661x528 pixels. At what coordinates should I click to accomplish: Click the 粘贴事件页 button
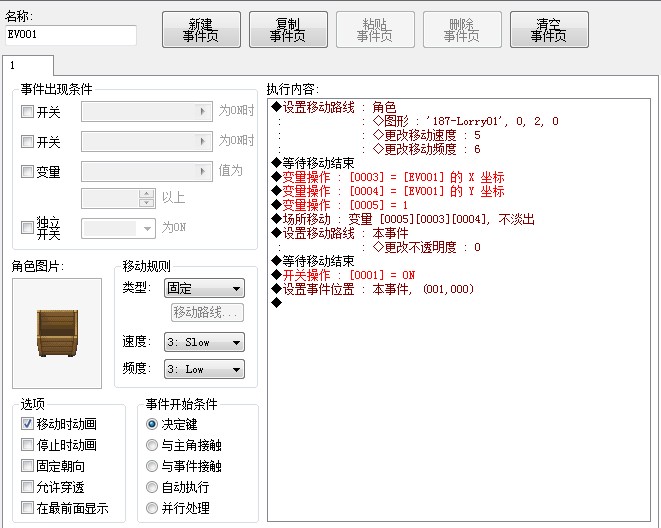[x=375, y=29]
